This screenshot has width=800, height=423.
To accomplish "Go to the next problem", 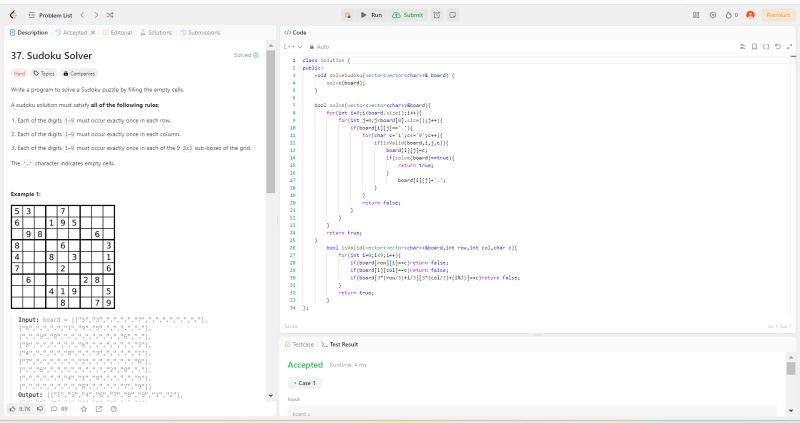I will click(96, 15).
